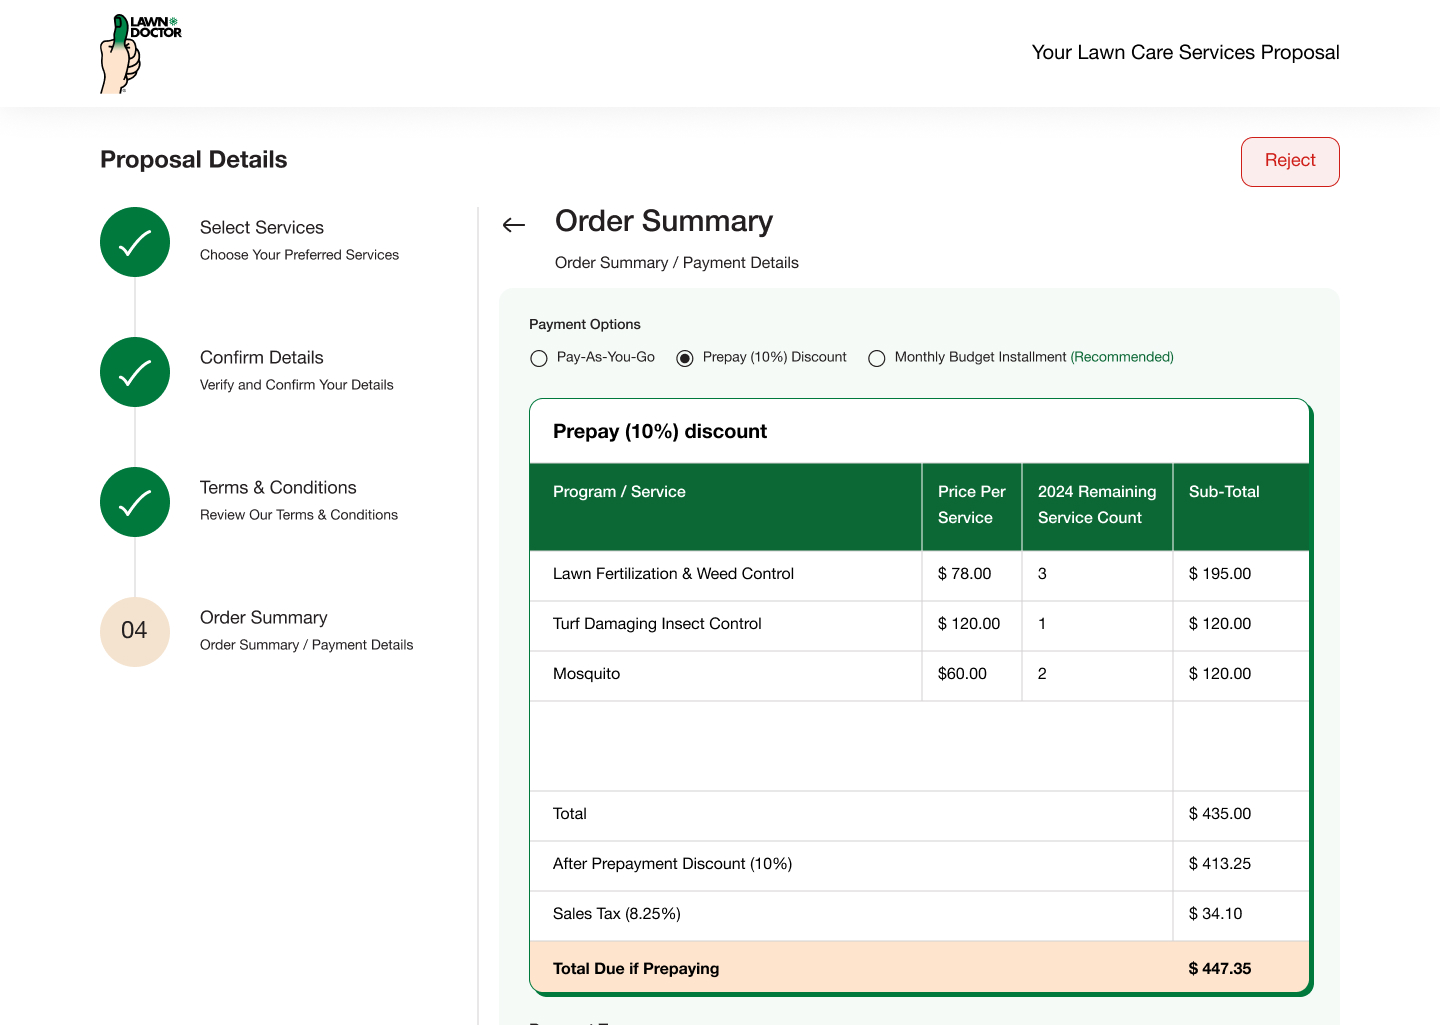Click the Select Services green checkmark circle
Image resolution: width=1440 pixels, height=1025 pixels.
click(135, 242)
